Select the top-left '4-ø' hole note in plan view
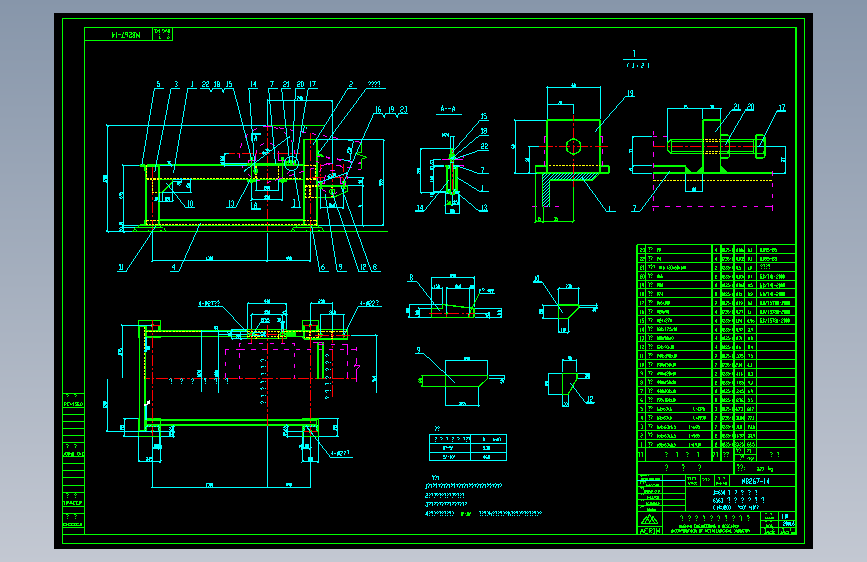This screenshot has width=867, height=562. pyautogui.click(x=209, y=304)
